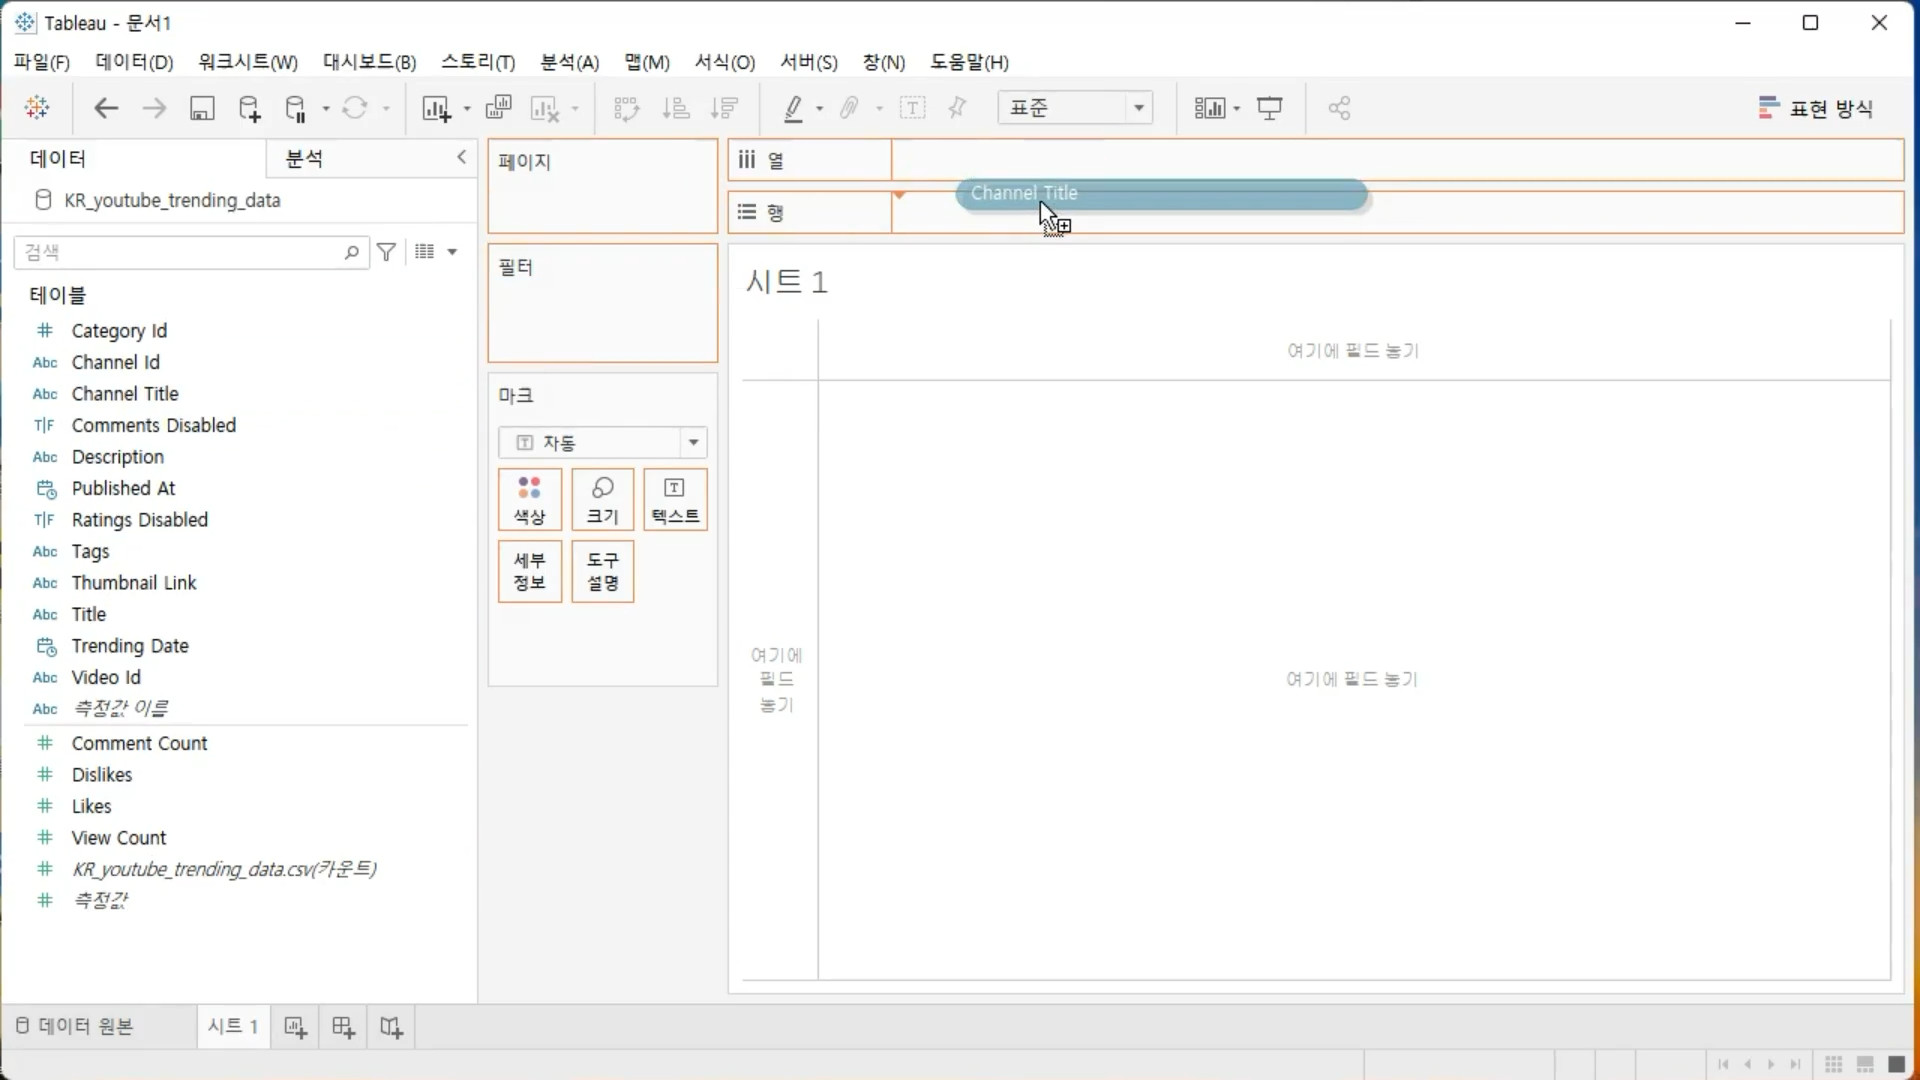Open presentation mode icon
Image resolution: width=1920 pixels, height=1080 pixels.
click(1270, 108)
